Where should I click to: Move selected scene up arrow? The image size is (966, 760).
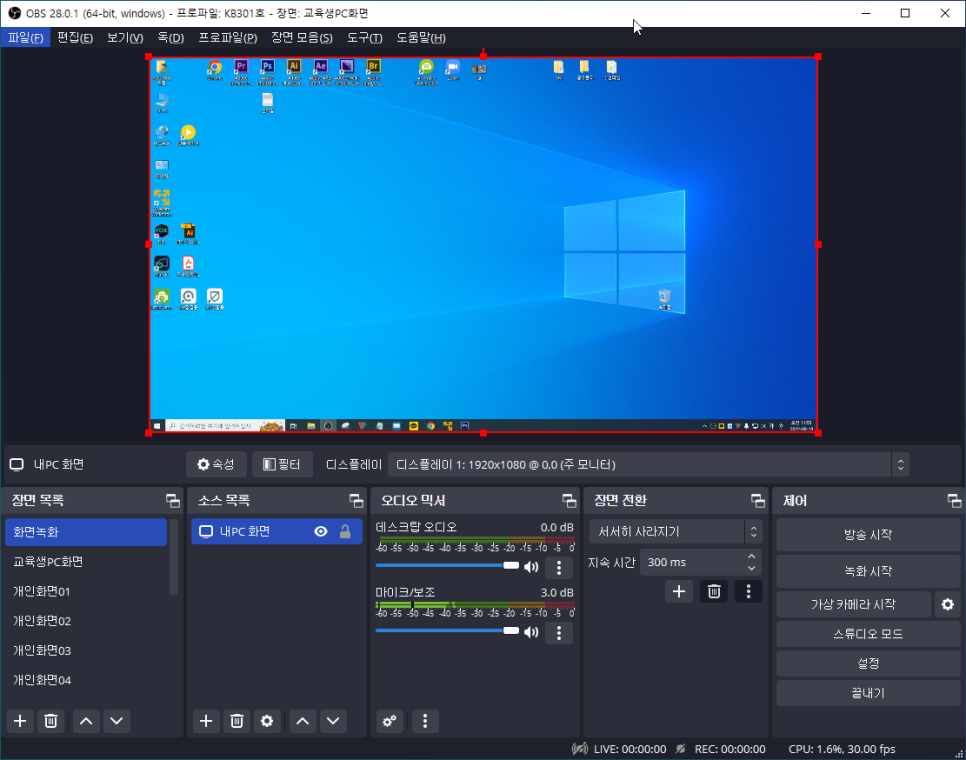point(86,721)
